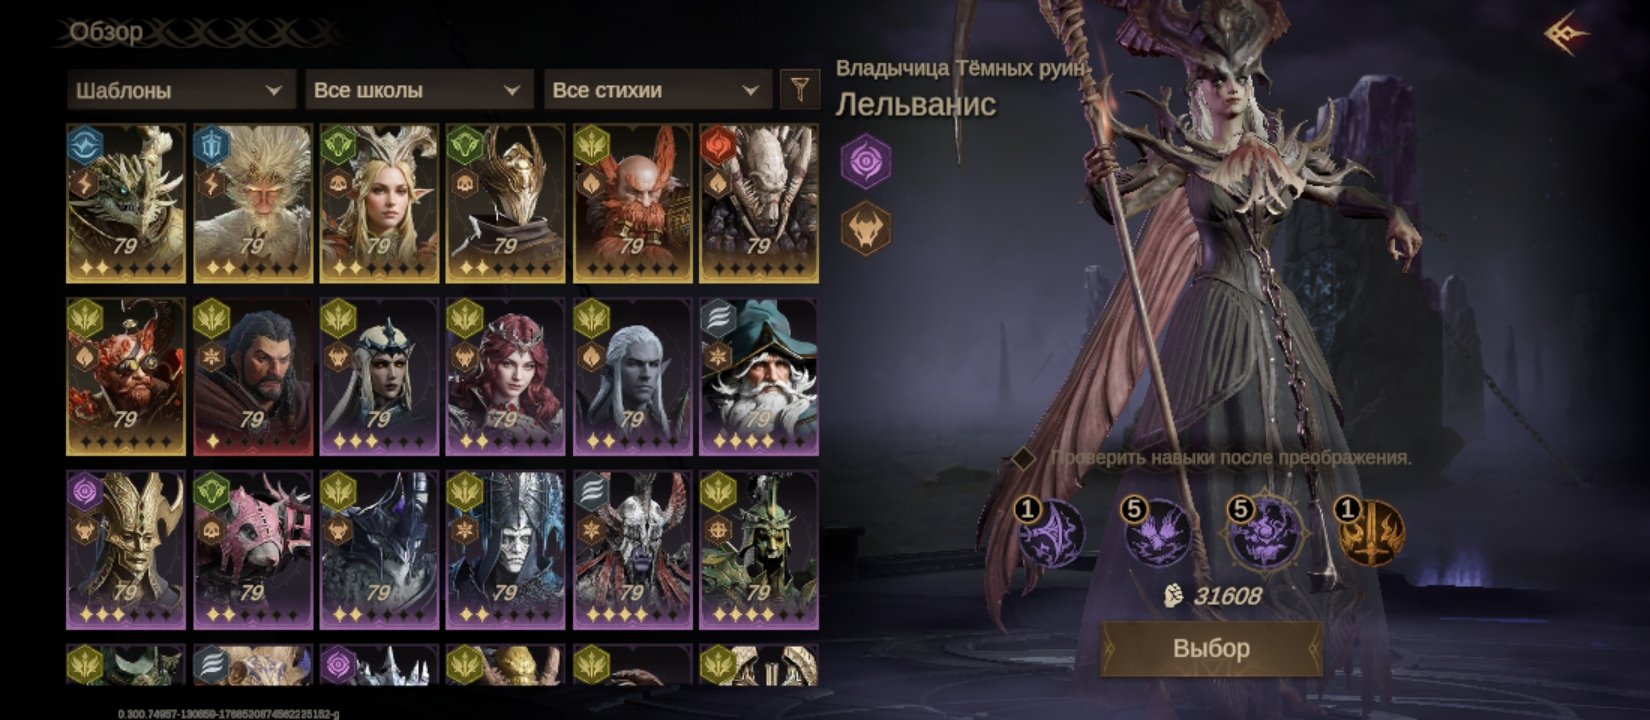This screenshot has height=720, width=1650.
Task: Select the white-bearded wizard hero card
Action: coord(759,377)
